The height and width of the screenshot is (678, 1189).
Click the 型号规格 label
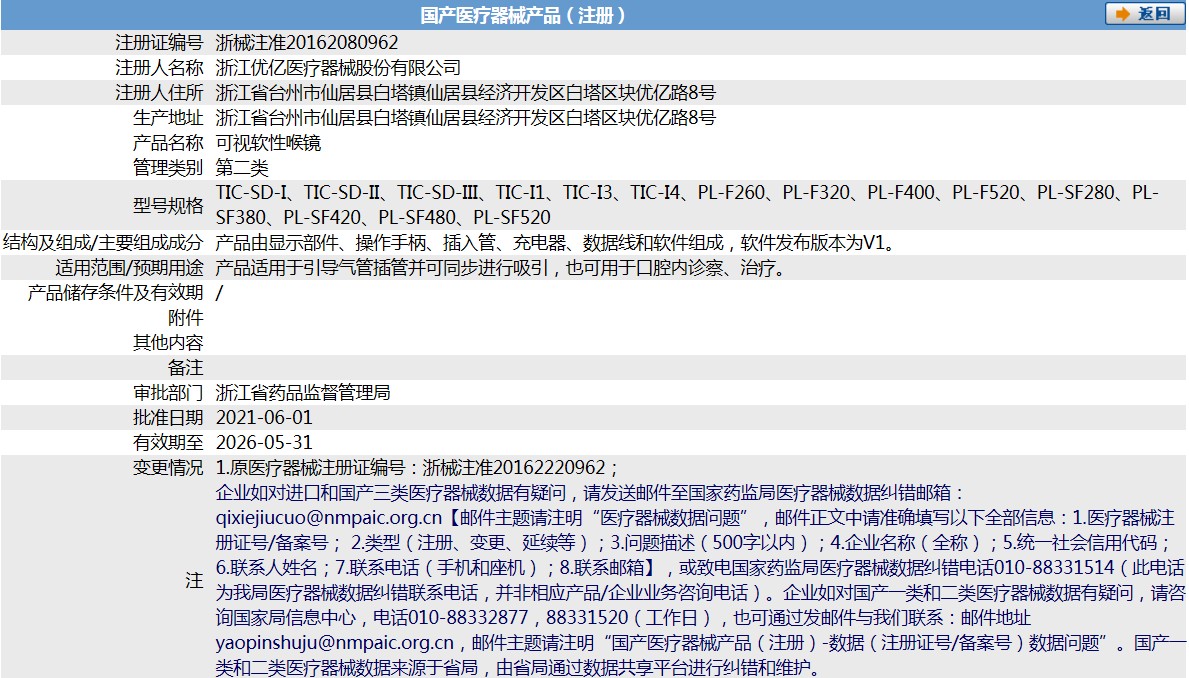pos(168,205)
